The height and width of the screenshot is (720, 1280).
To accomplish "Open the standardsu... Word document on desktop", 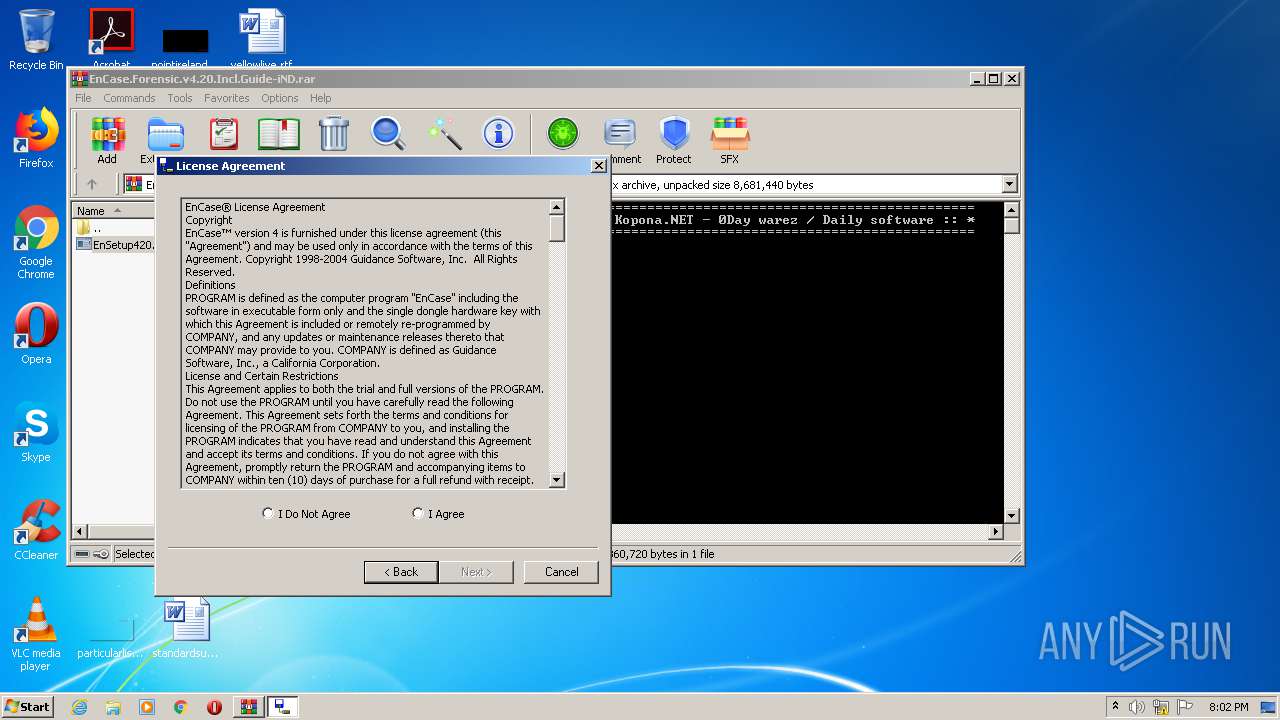I will pos(187,628).
